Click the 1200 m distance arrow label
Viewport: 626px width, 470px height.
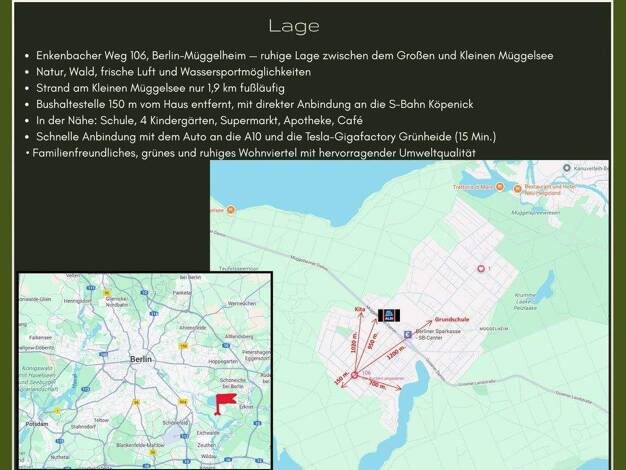tap(396, 353)
